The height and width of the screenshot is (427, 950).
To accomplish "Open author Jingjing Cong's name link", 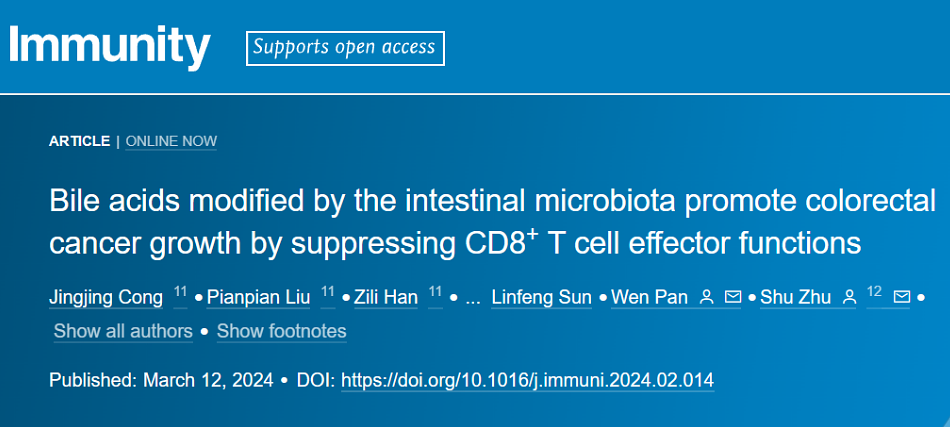I will pyautogui.click(x=107, y=297).
